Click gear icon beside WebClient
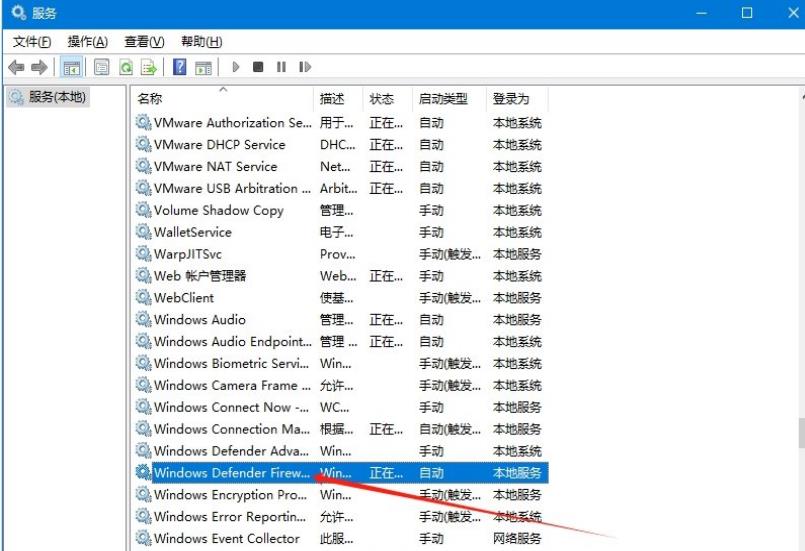 point(143,297)
